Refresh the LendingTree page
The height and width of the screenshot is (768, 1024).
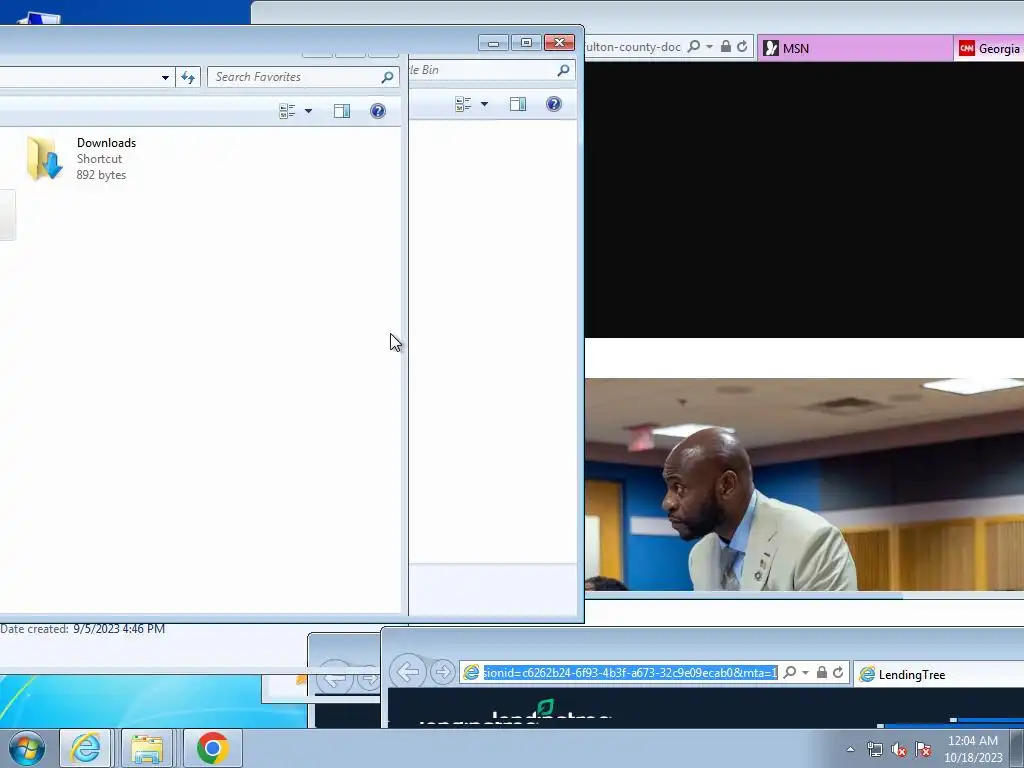click(838, 672)
